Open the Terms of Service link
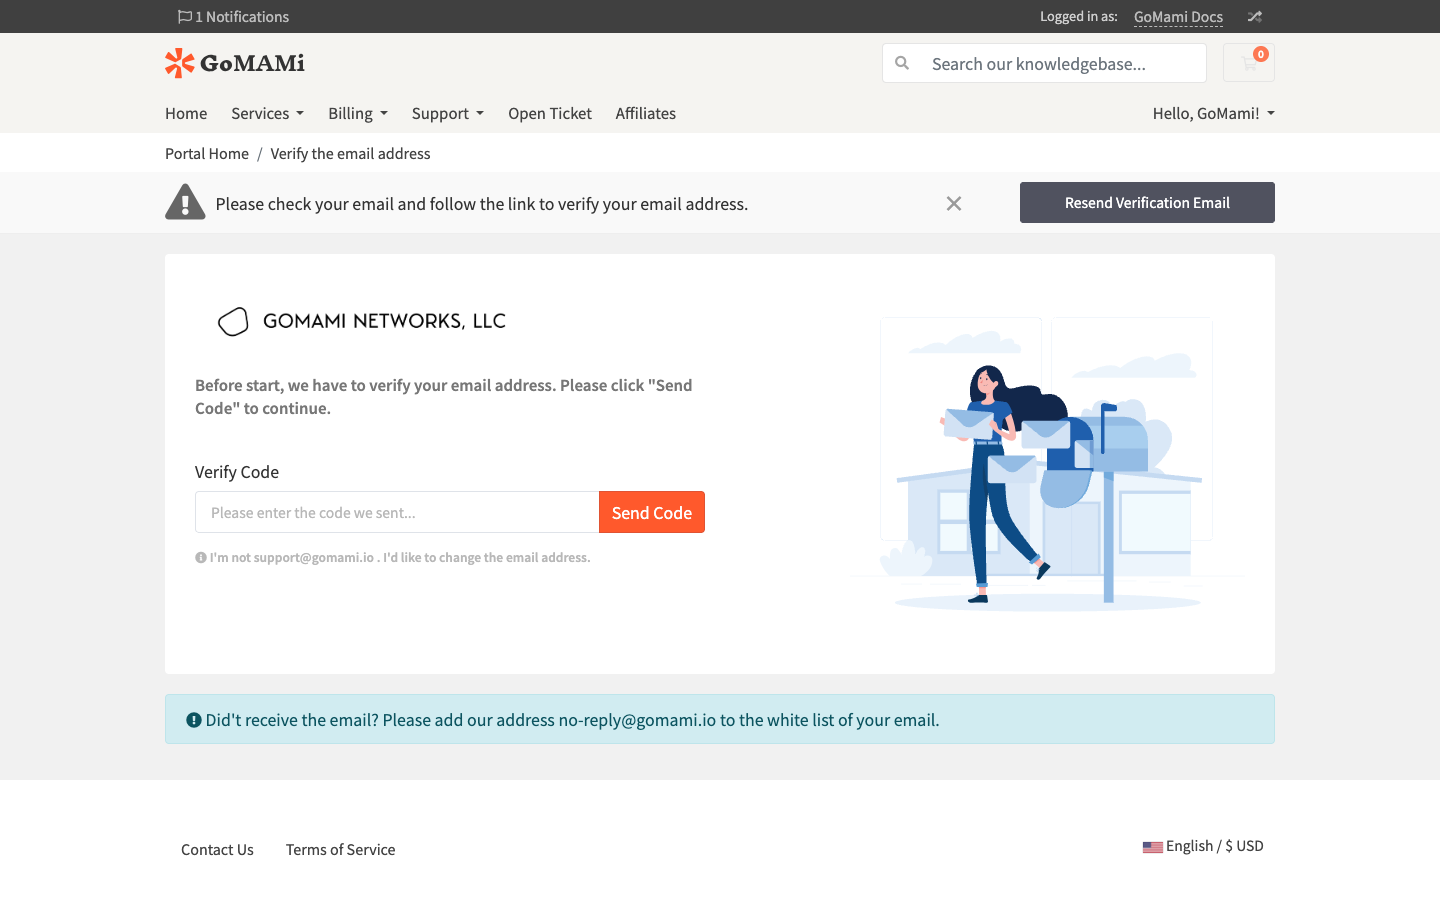The image size is (1440, 900). coord(340,849)
